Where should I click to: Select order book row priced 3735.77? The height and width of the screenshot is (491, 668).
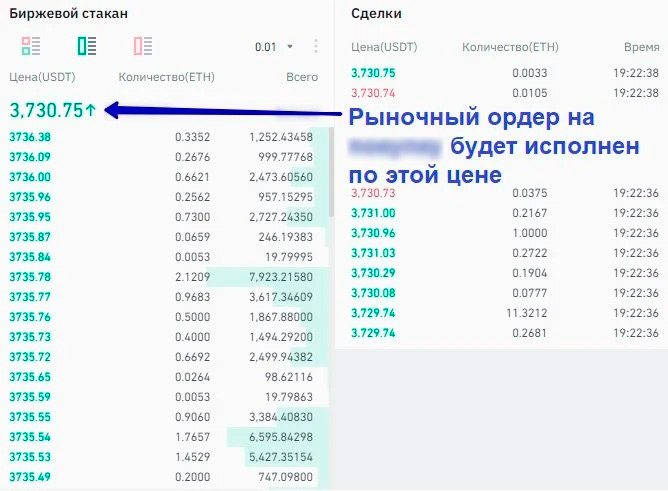click(164, 297)
